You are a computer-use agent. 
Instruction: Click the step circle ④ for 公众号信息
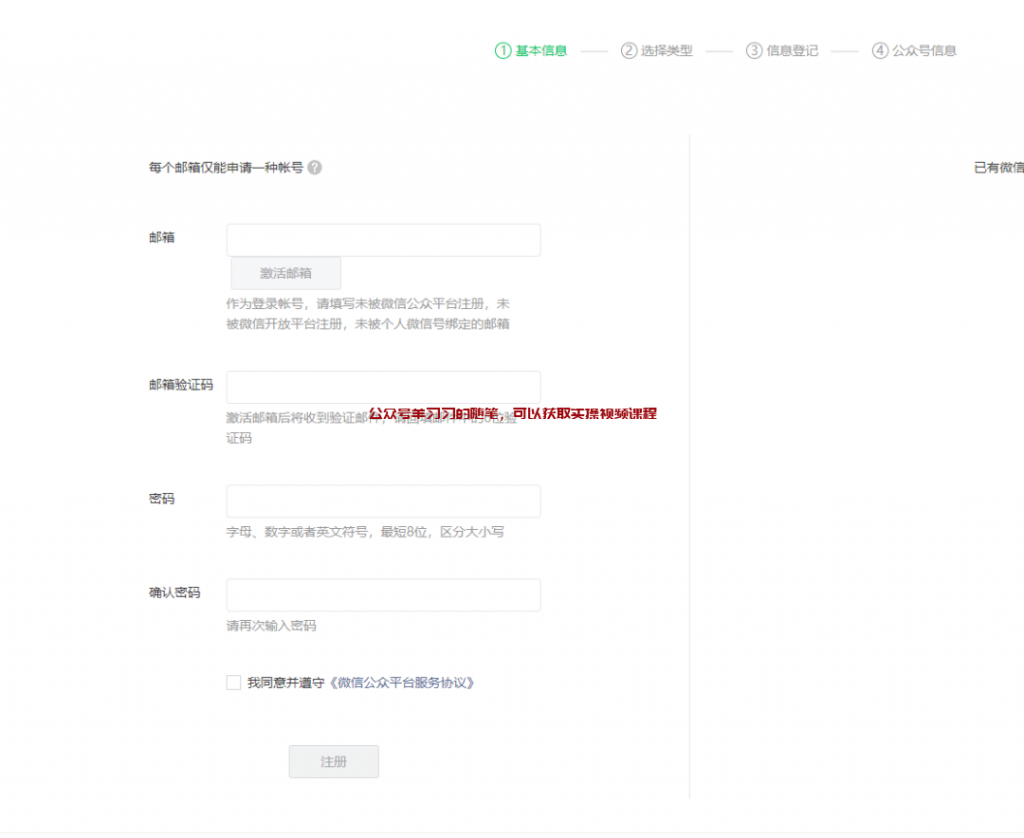[879, 50]
